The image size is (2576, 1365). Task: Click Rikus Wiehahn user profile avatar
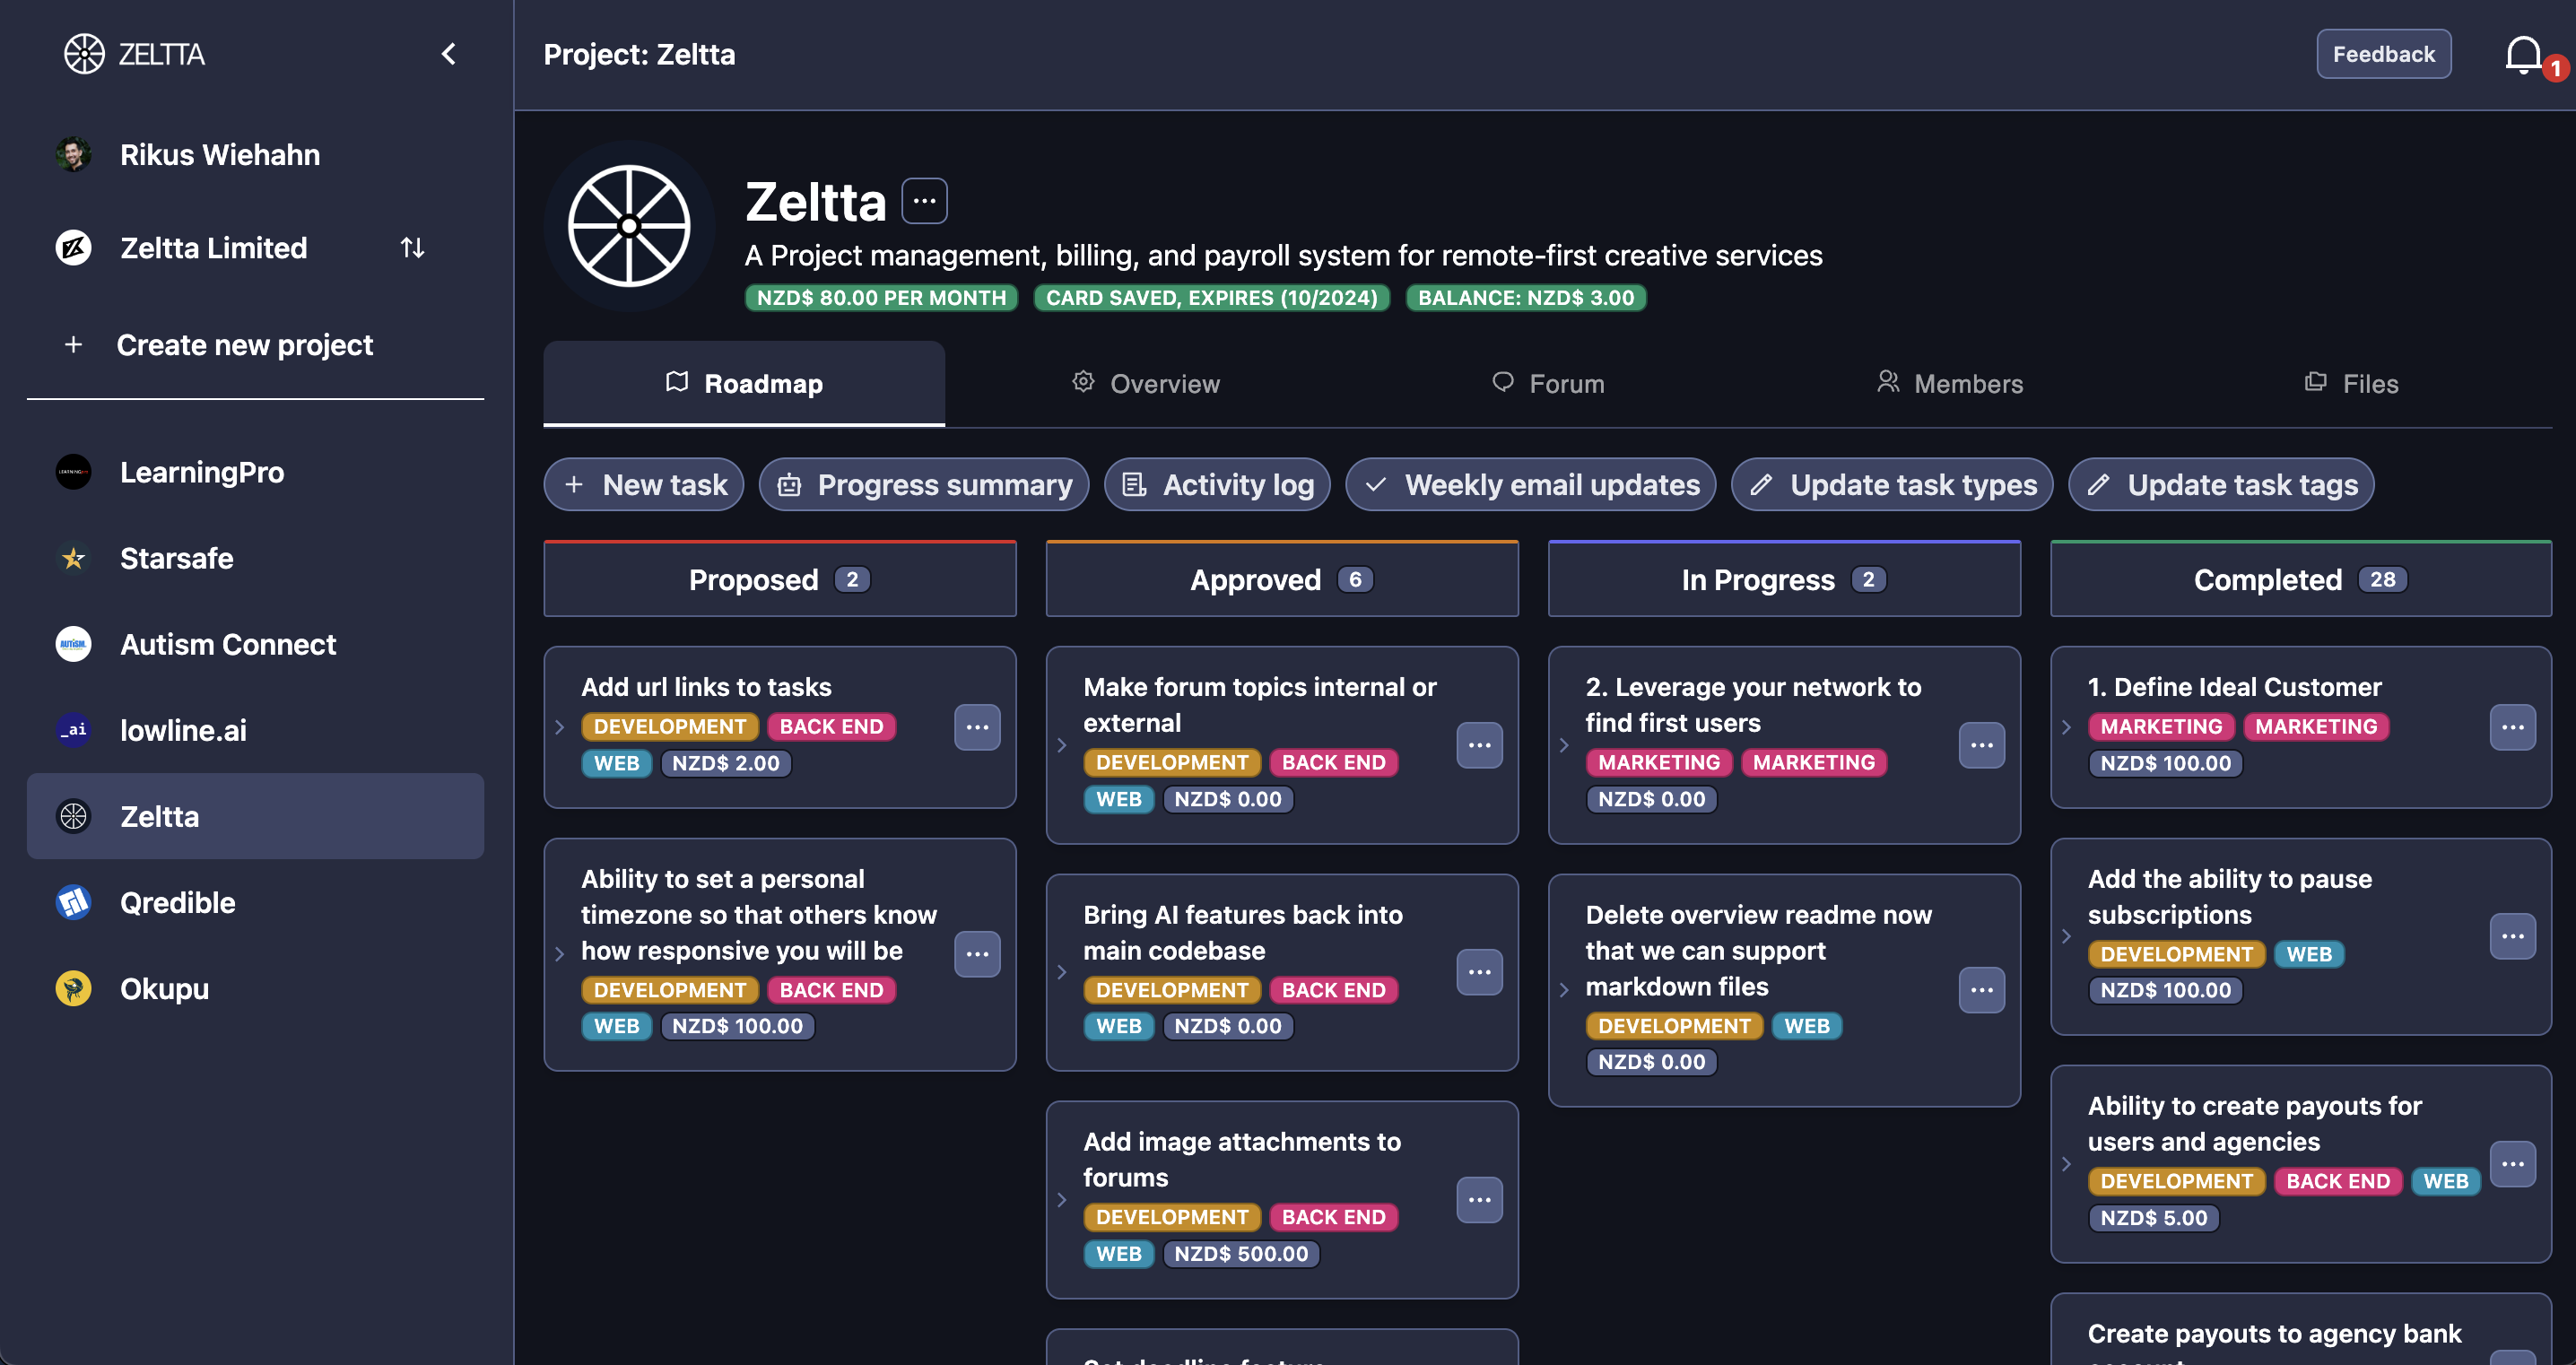point(73,155)
